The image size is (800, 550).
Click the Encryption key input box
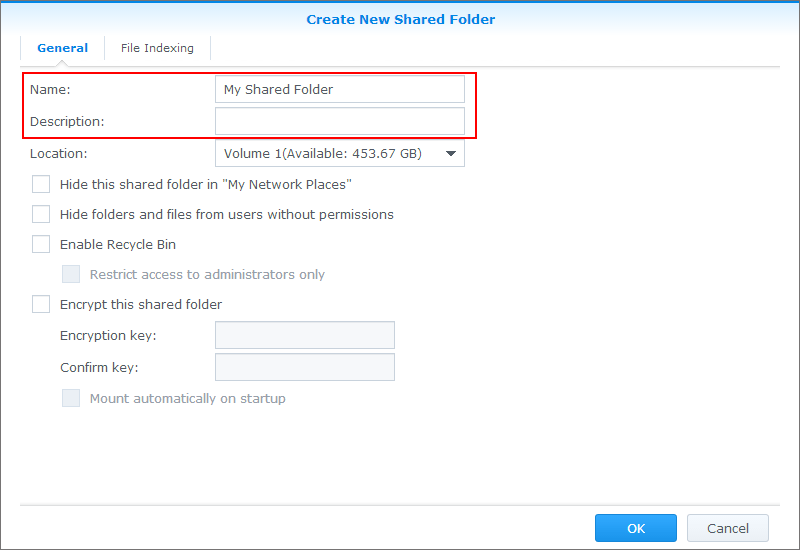pyautogui.click(x=305, y=335)
